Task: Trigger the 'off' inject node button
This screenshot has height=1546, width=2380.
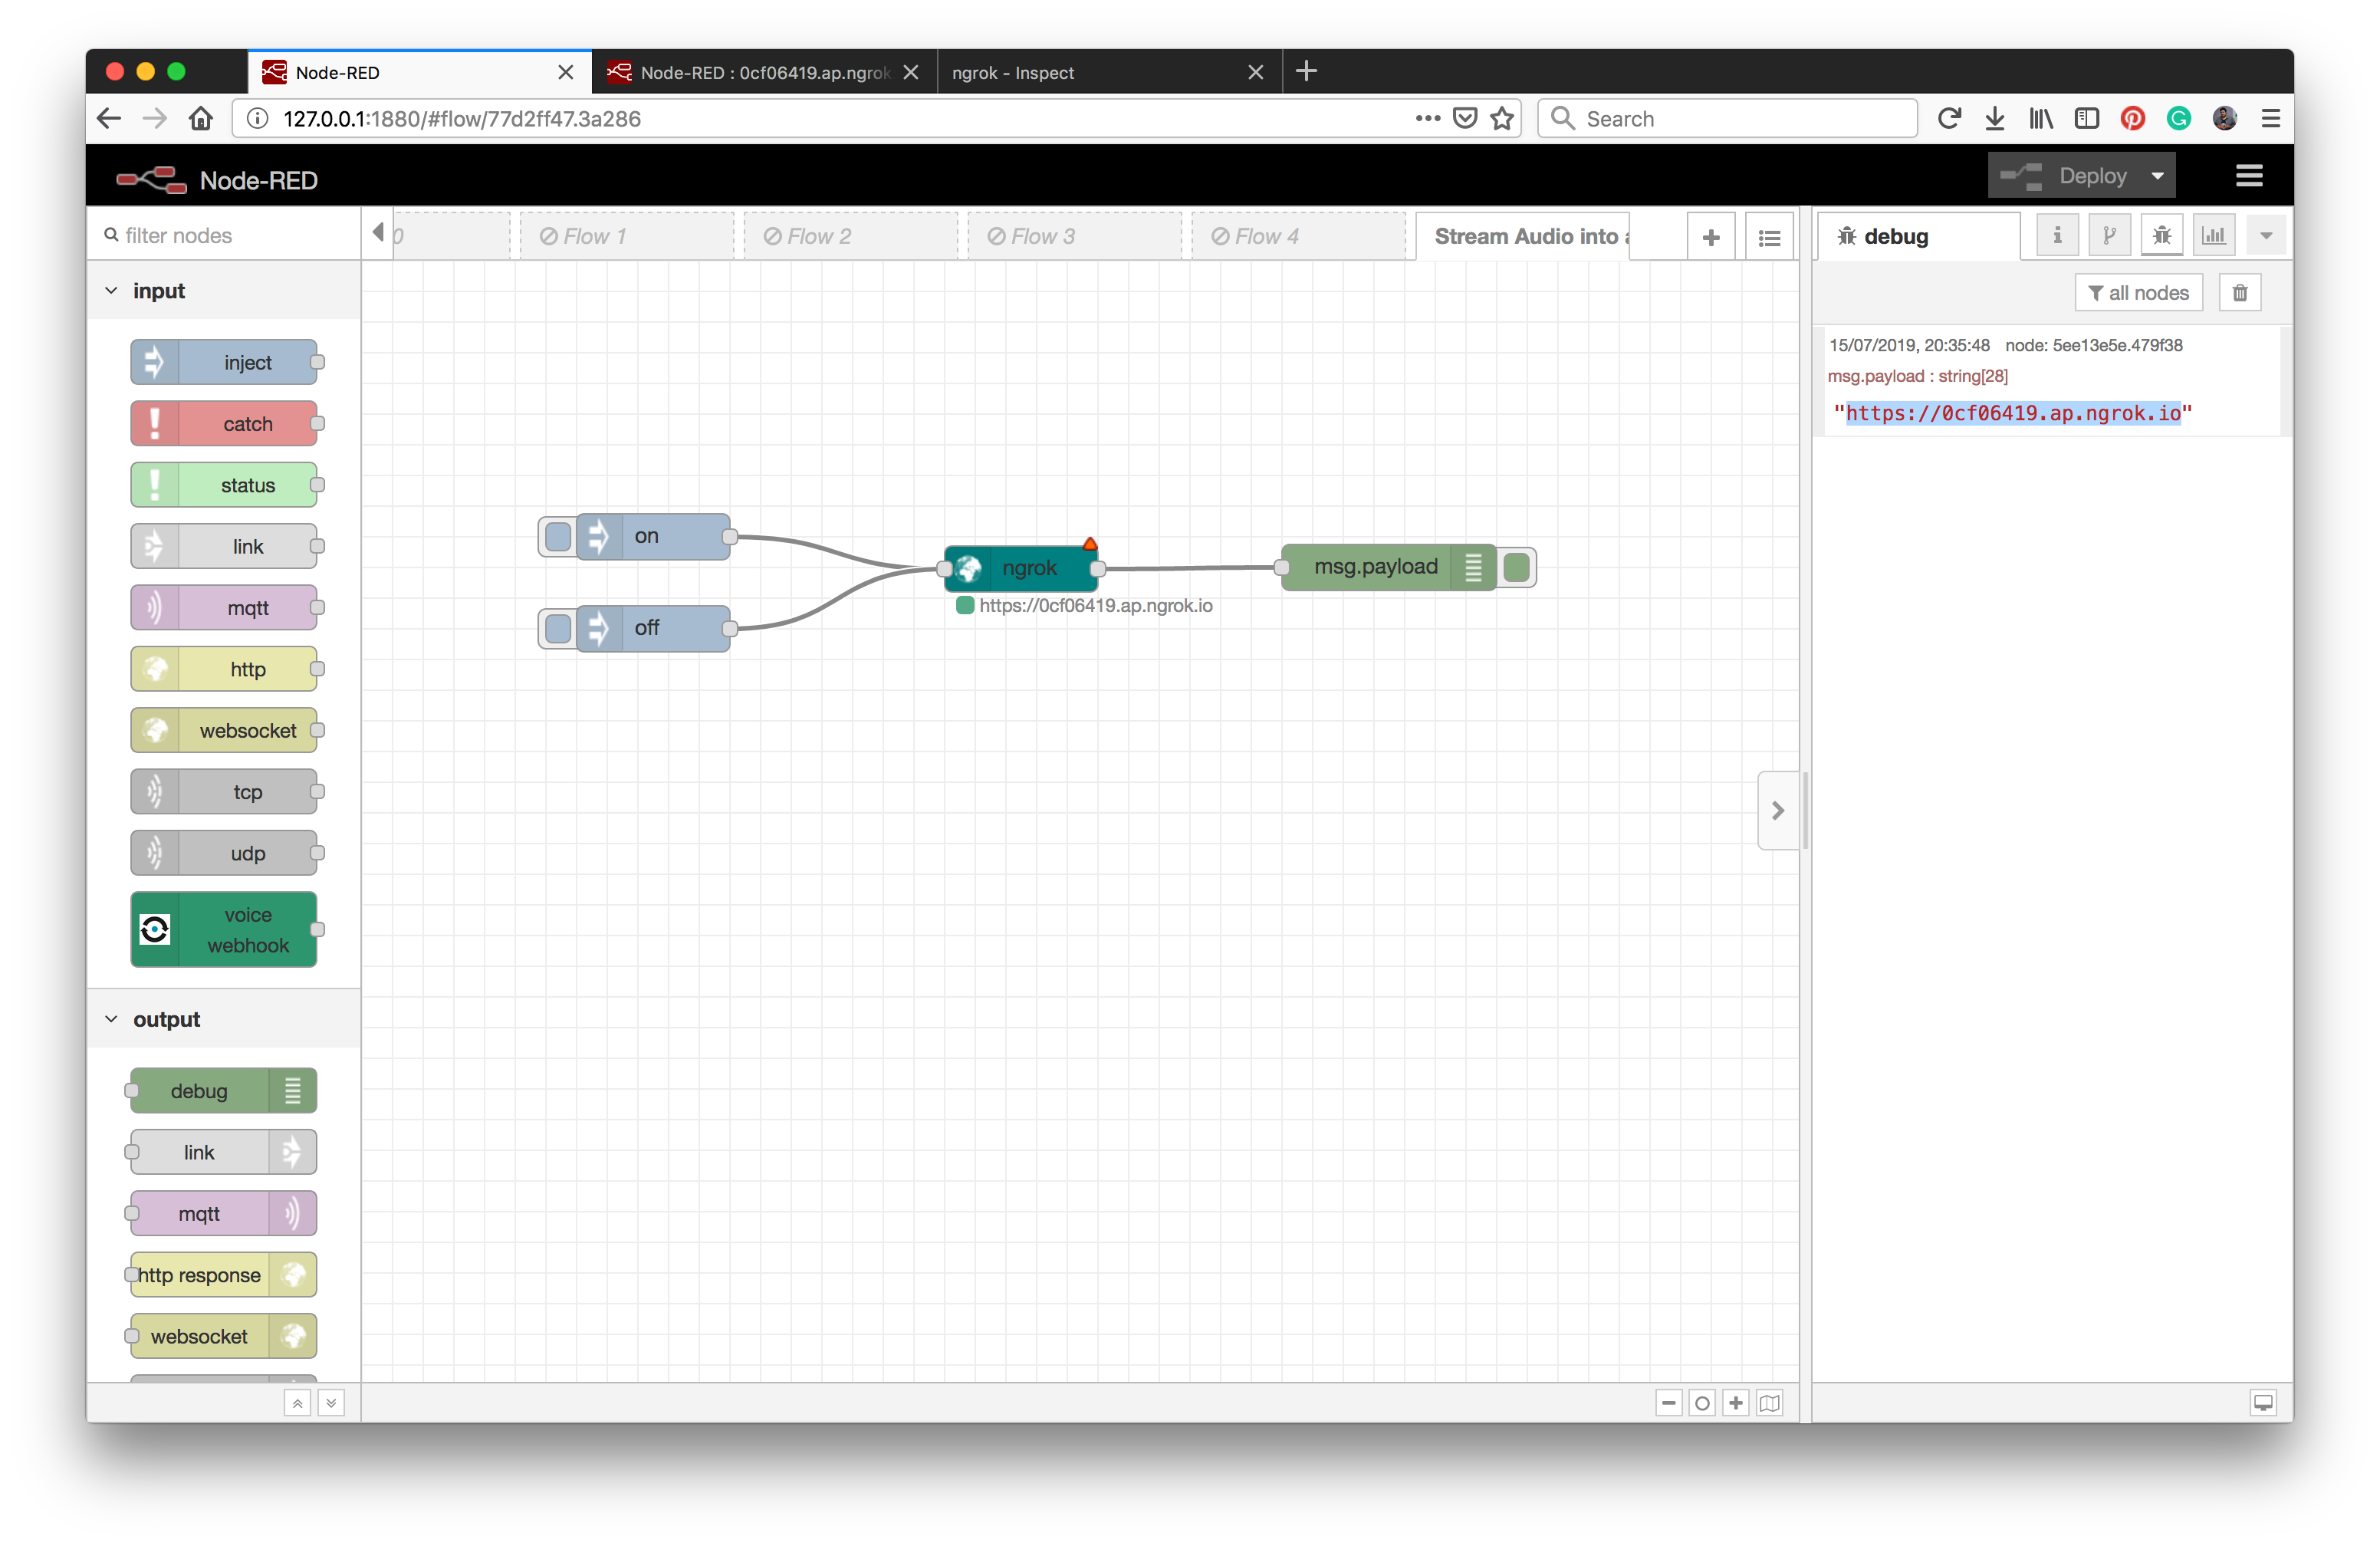Action: point(558,628)
